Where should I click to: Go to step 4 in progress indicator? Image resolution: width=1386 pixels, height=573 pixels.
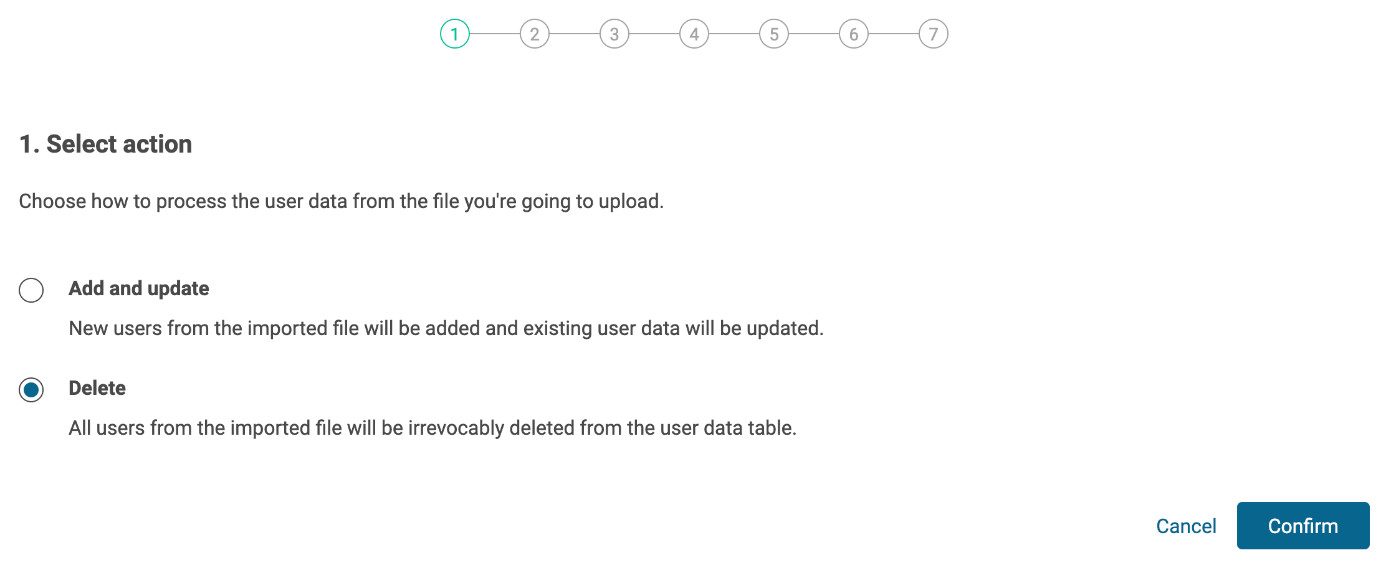(694, 35)
